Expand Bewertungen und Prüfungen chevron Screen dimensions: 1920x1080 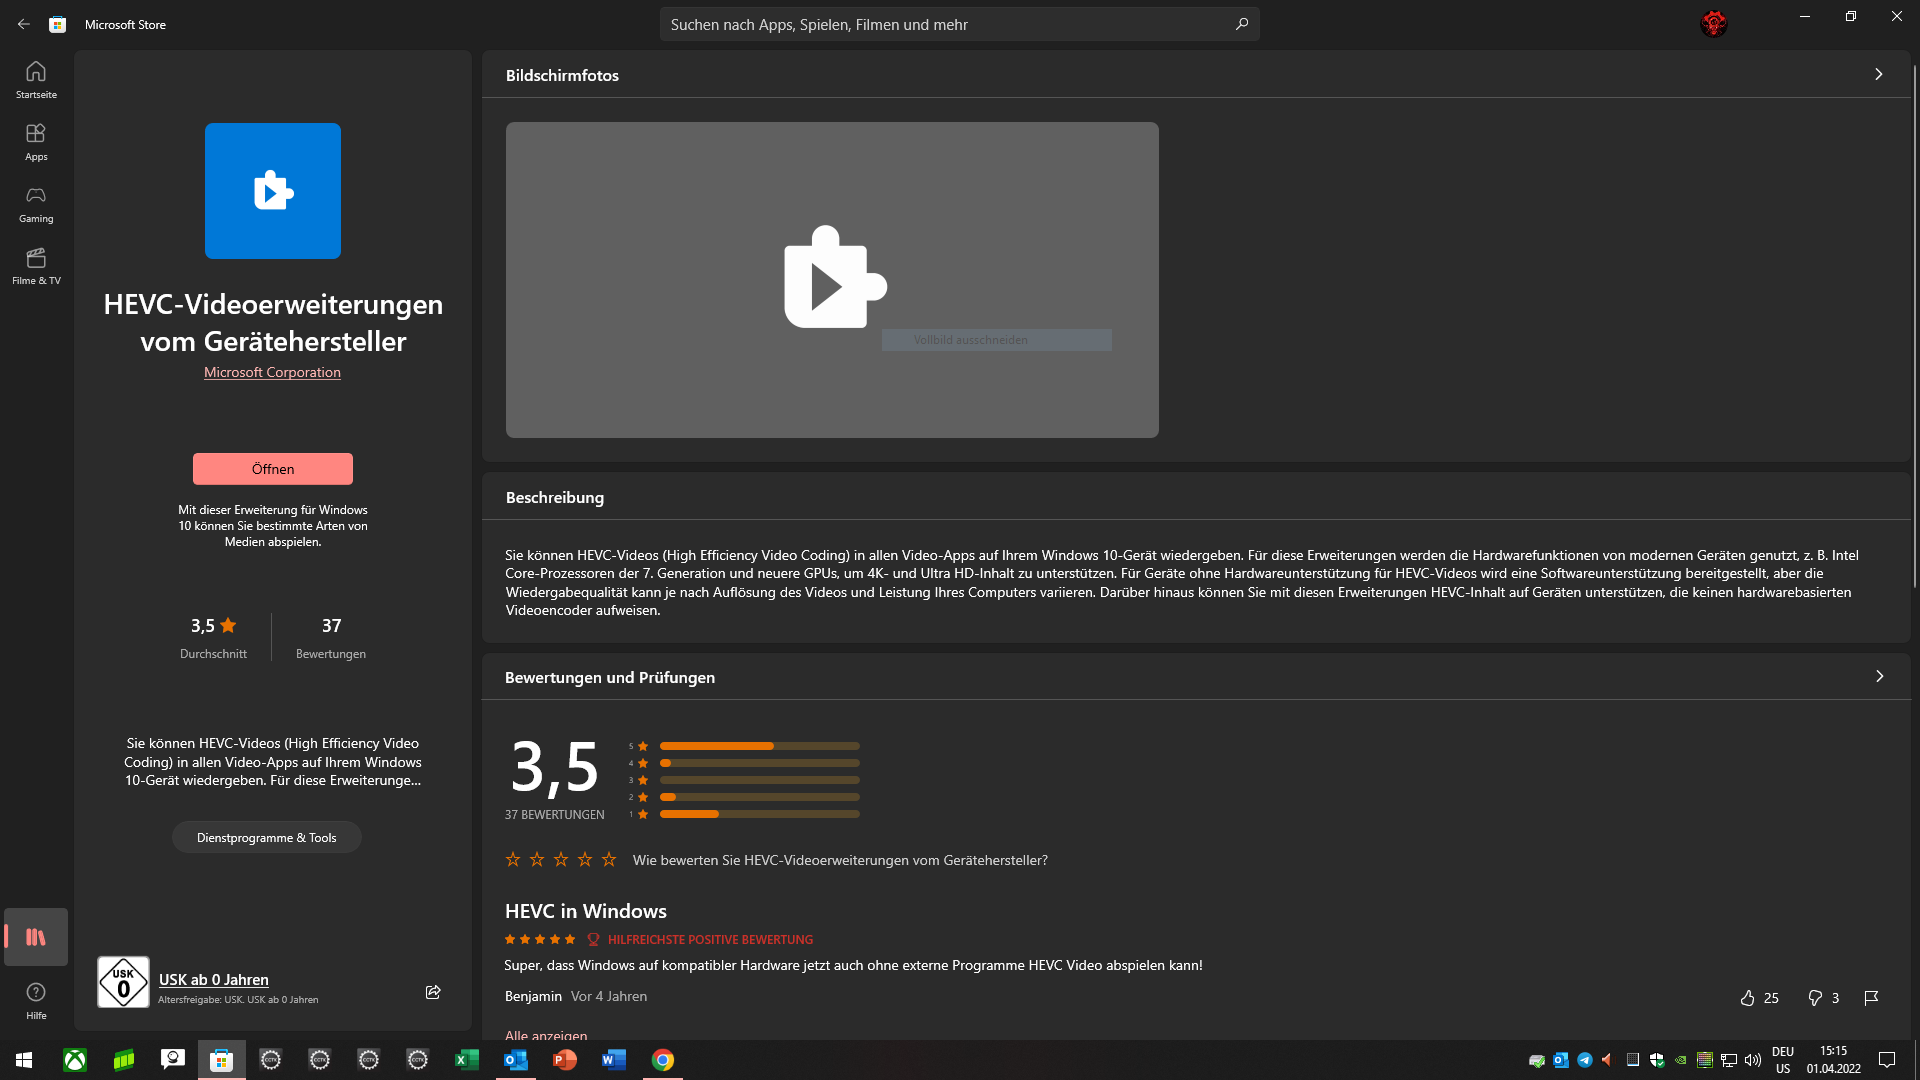(x=1879, y=677)
